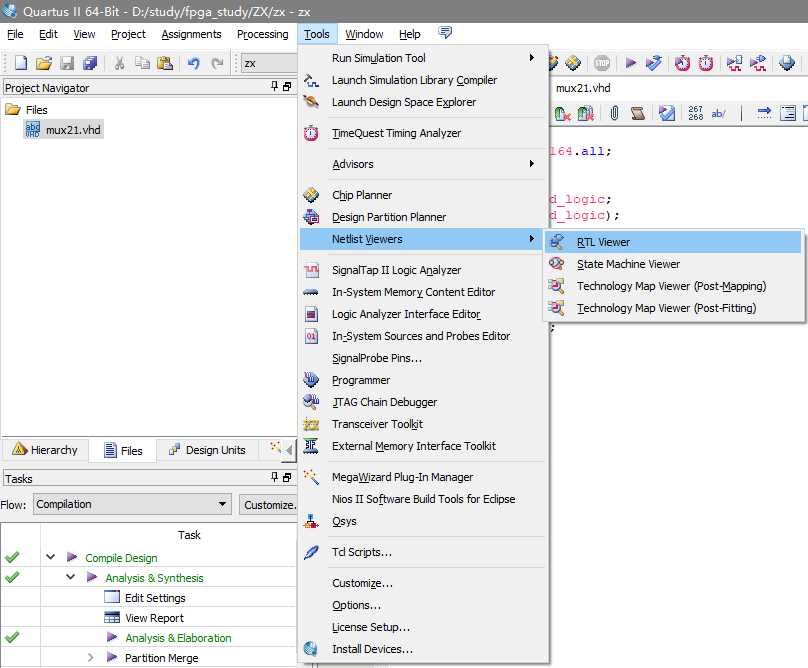
Task: Click the Stop Processing toolbar icon
Action: [602, 63]
